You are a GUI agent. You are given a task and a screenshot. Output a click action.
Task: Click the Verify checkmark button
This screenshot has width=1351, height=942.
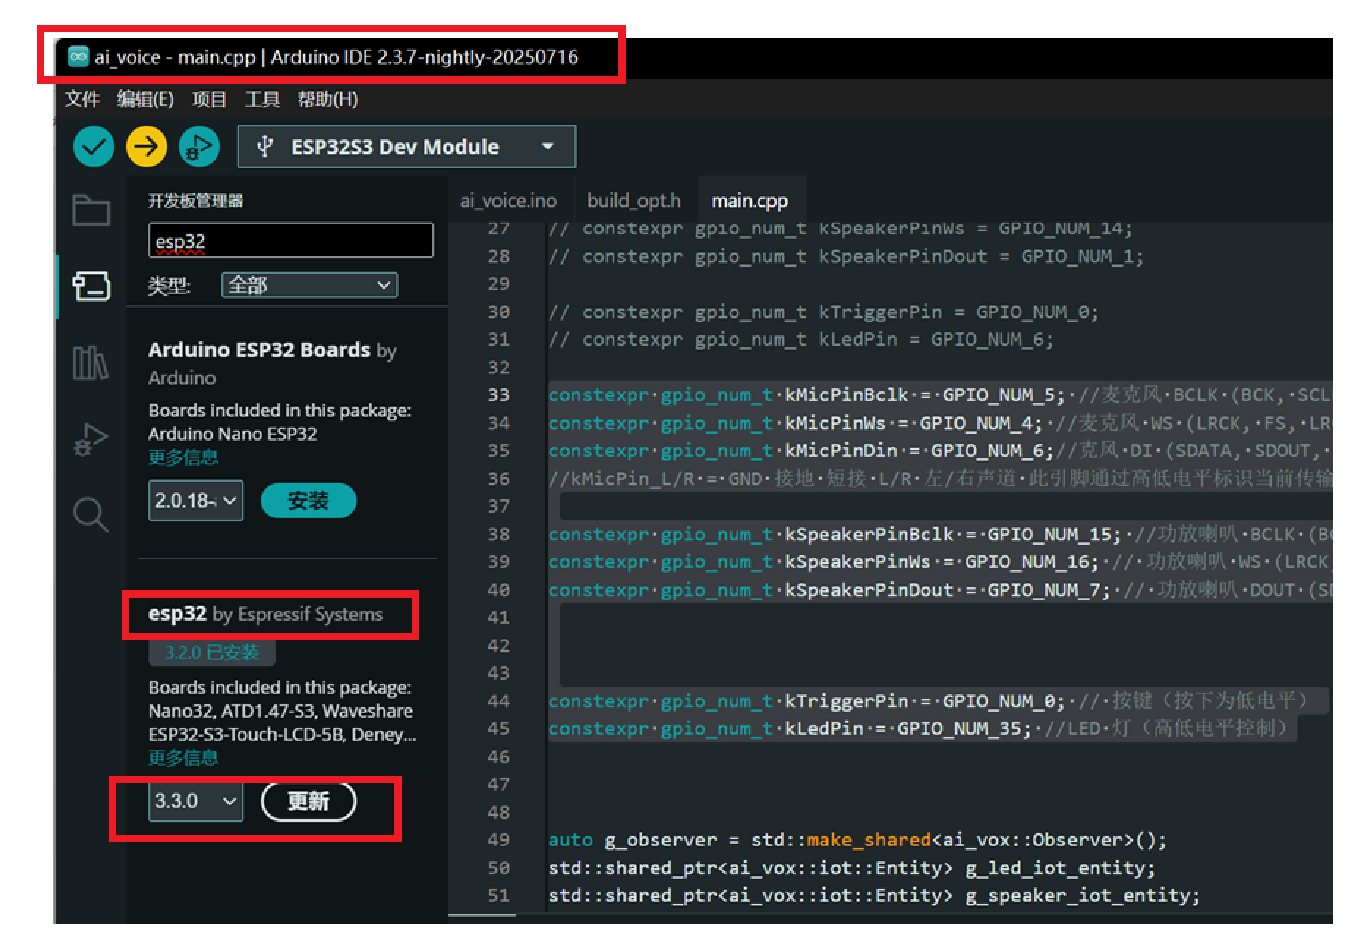[93, 147]
